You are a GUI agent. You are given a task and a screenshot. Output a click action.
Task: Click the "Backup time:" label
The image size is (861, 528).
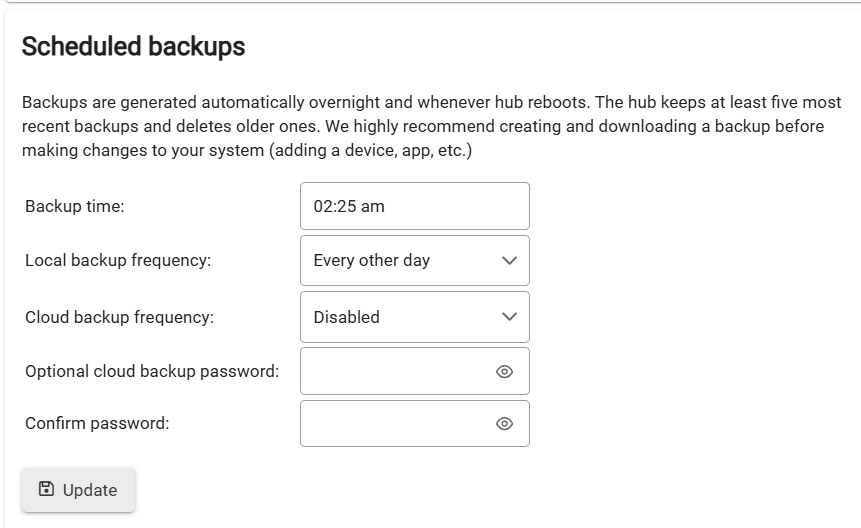[x=75, y=206]
